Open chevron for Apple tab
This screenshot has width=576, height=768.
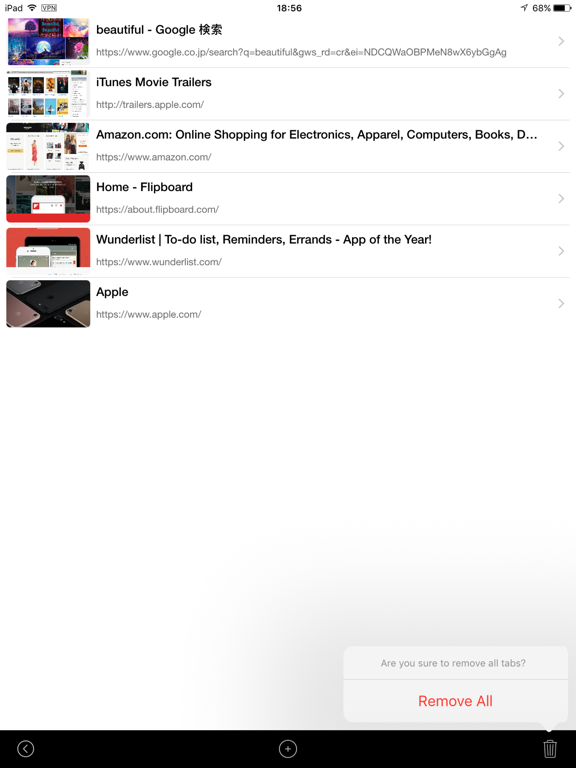(561, 304)
